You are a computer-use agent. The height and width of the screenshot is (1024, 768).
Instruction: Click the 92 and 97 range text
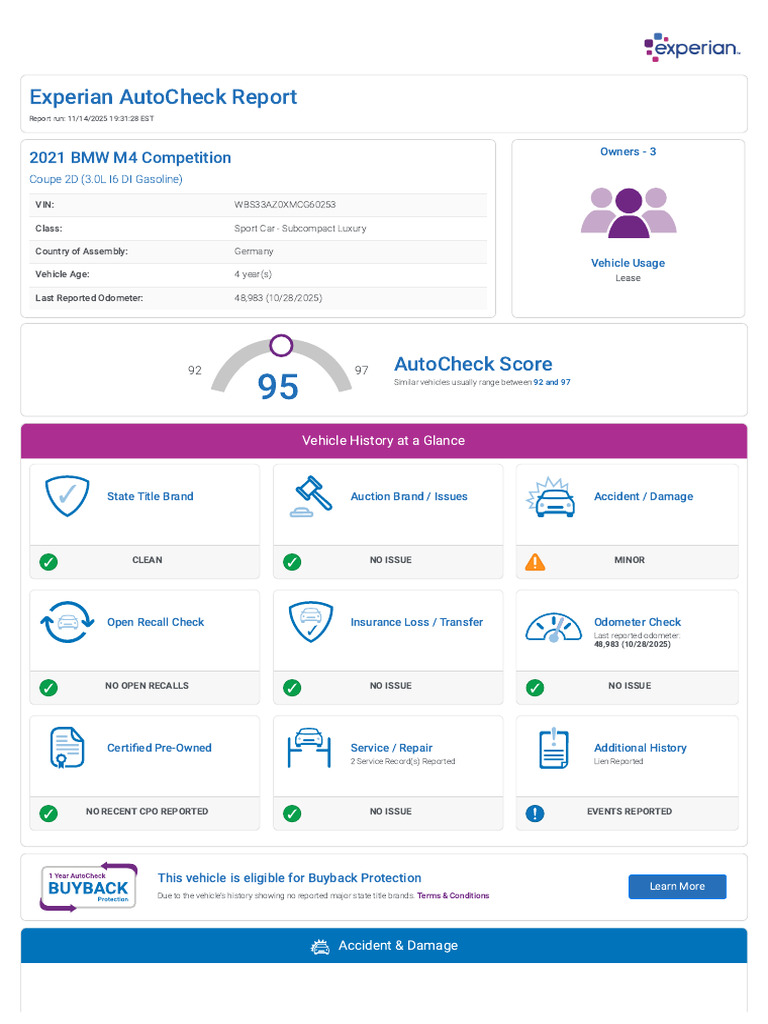click(x=552, y=382)
